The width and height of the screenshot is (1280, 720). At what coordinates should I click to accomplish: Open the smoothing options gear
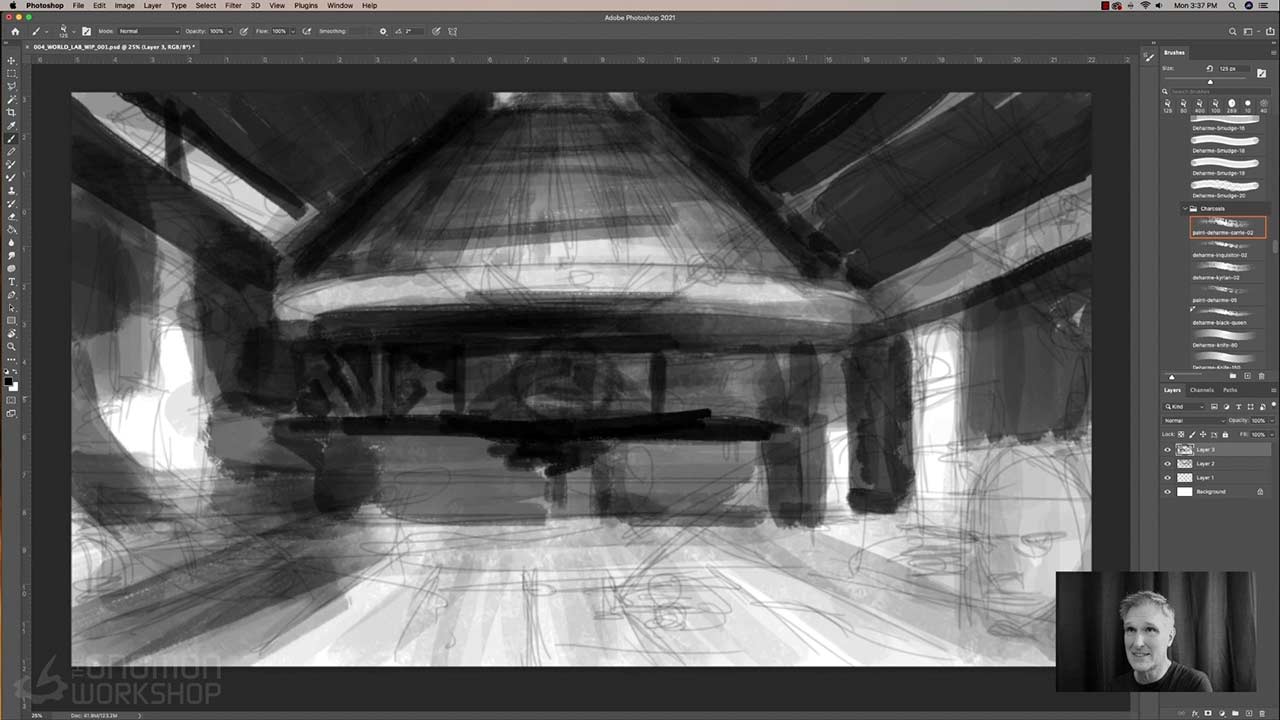(x=383, y=31)
